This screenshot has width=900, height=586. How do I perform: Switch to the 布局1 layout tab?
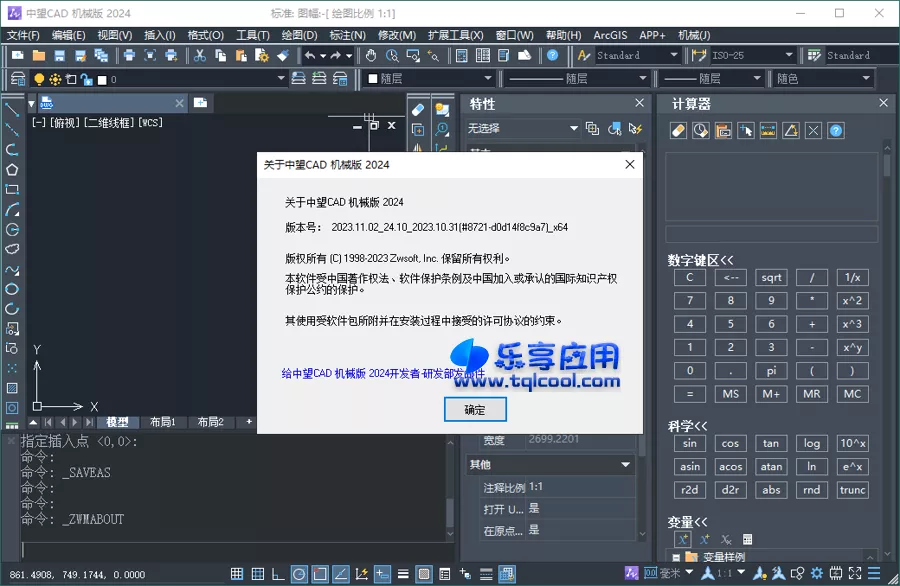coord(162,422)
